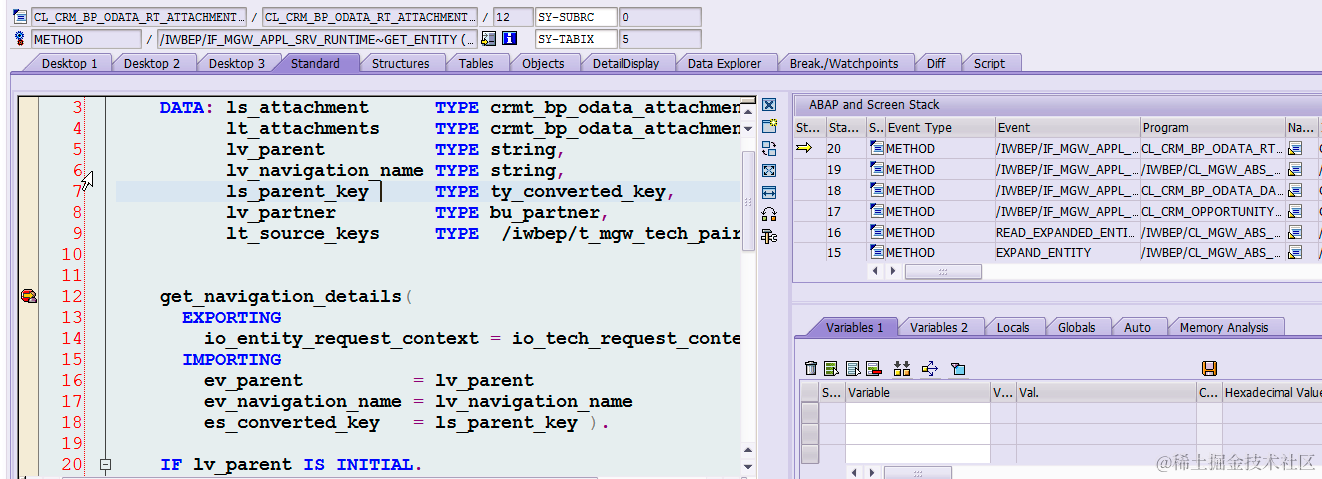Click the navigate-to-source icon after GET_ENTITY field

(x=488, y=39)
